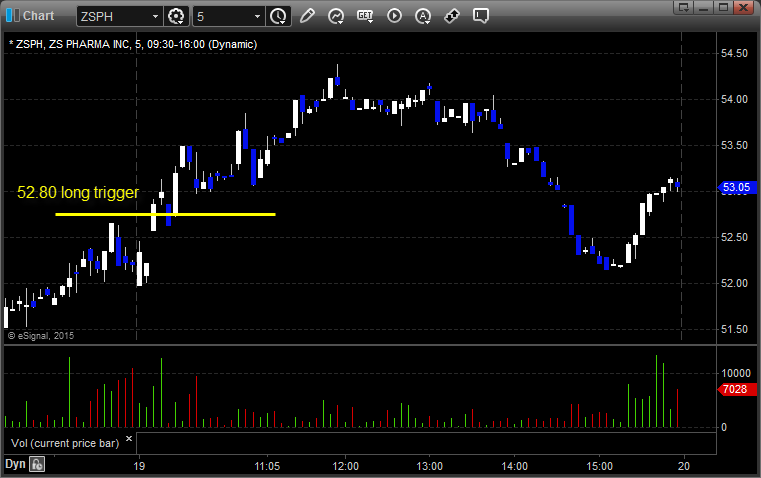Open the window options dropdown button
This screenshot has height=478, width=761.
(683, 7)
